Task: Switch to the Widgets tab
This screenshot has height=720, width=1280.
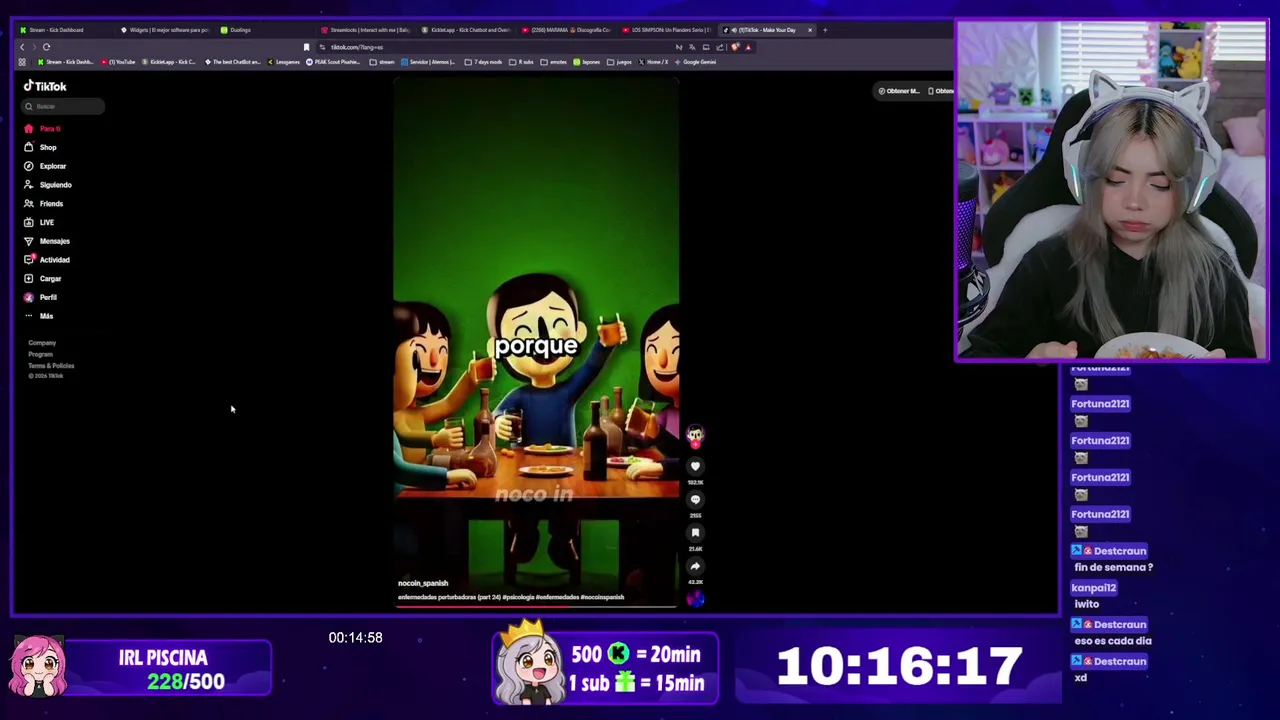Action: click(x=164, y=30)
